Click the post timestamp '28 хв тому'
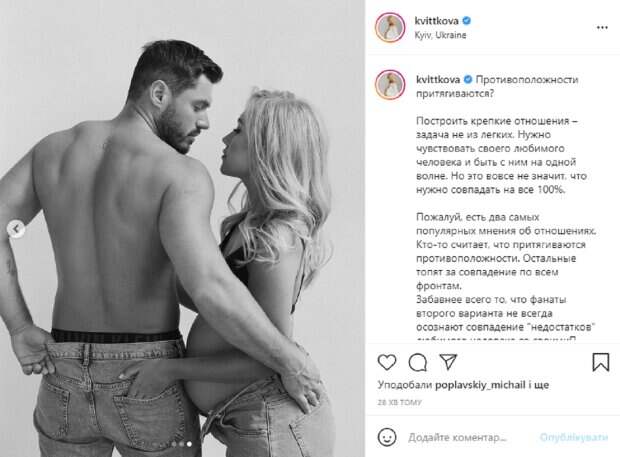620x457 pixels. [x=399, y=402]
